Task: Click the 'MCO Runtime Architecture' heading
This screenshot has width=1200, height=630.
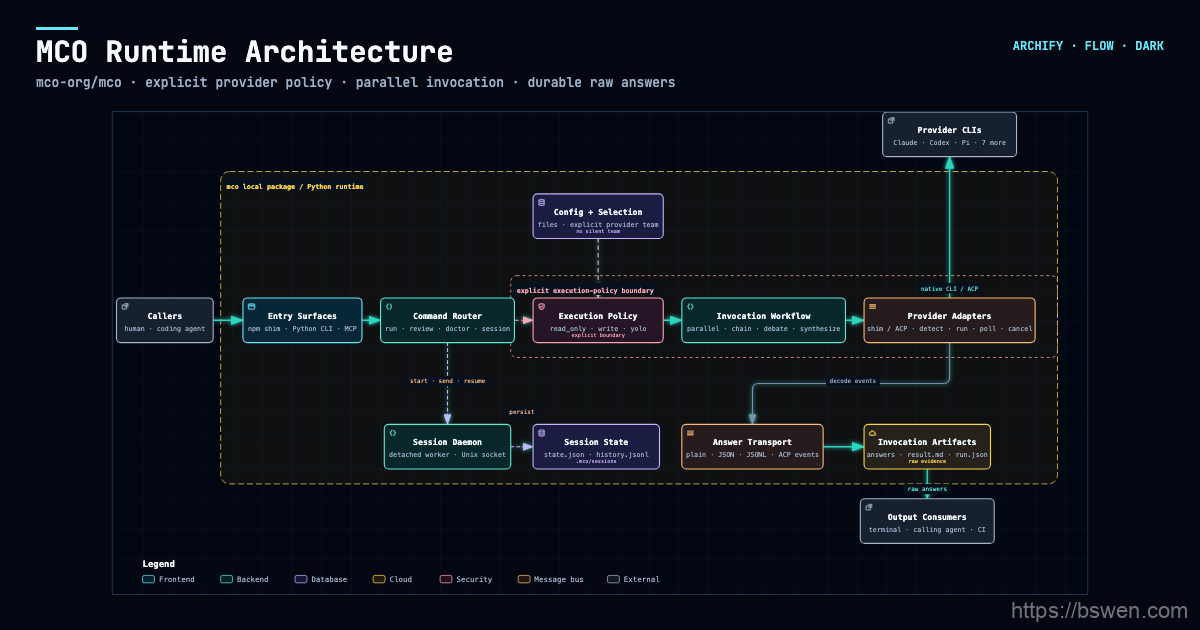Action: tap(244, 51)
